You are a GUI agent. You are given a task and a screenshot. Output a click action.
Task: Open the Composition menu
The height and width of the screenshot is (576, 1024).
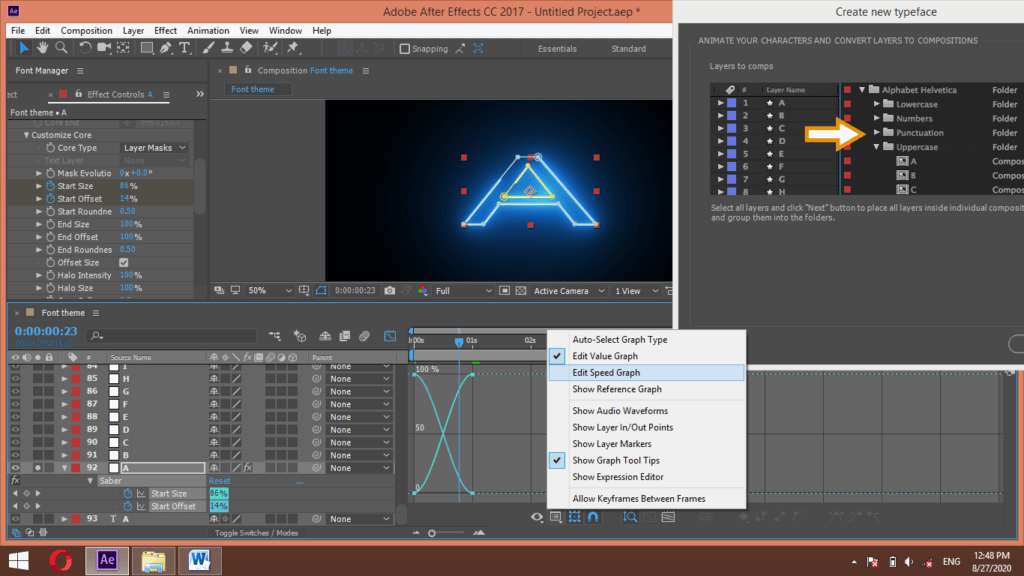point(87,30)
